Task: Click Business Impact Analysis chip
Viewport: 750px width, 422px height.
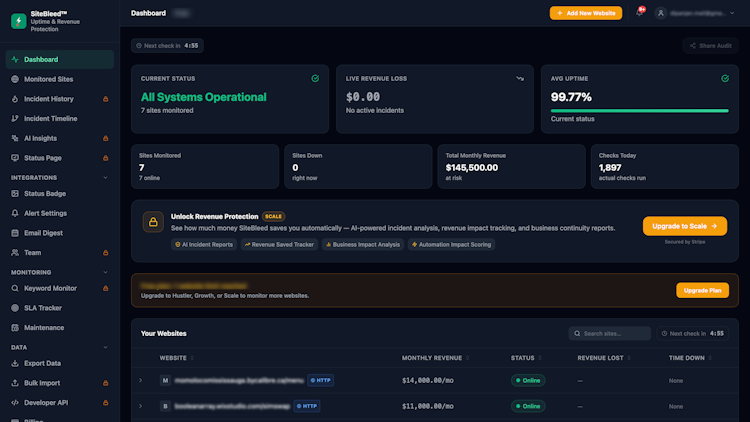Action: [x=363, y=244]
